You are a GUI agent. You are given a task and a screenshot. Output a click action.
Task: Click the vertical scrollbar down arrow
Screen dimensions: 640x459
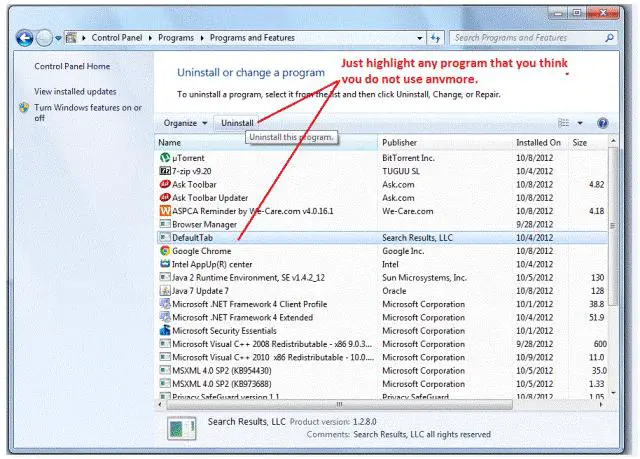click(x=613, y=392)
